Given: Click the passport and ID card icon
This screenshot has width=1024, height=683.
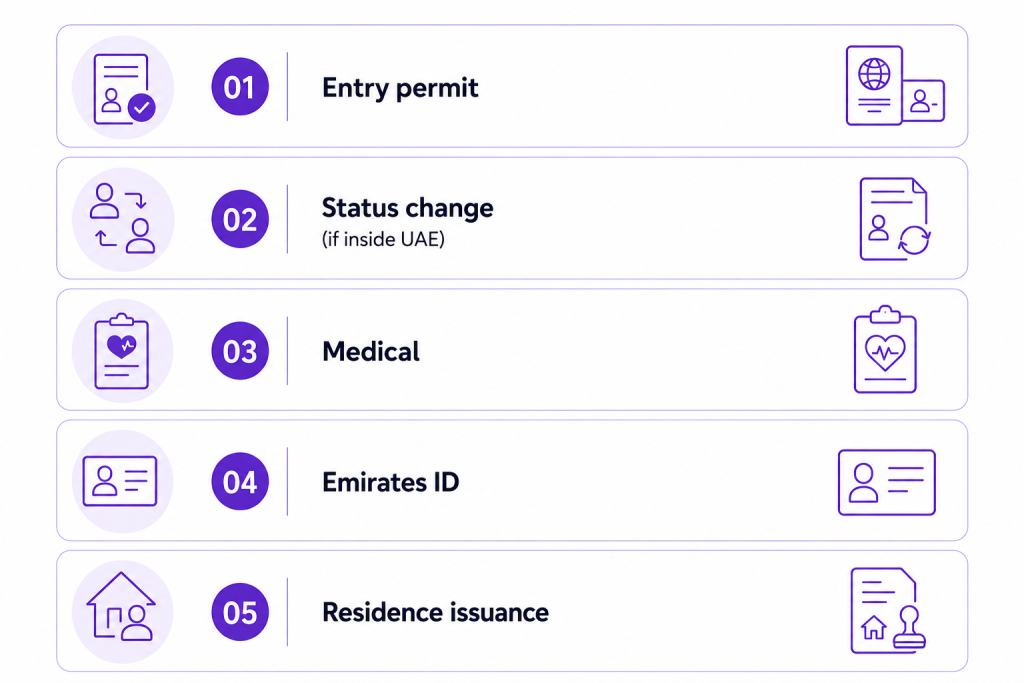Looking at the screenshot, I should coord(895,86).
